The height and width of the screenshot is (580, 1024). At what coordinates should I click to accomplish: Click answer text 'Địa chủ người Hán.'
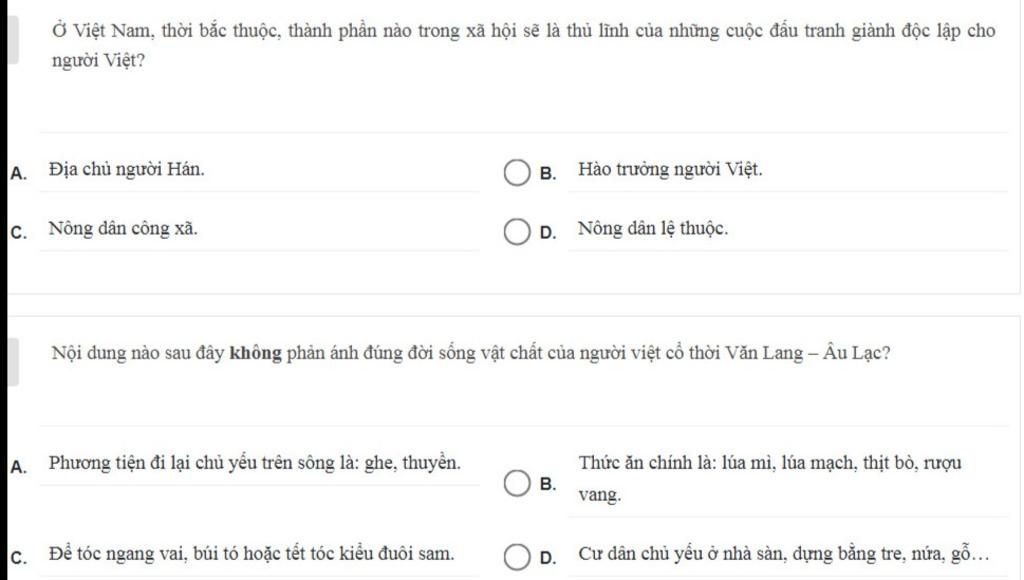pos(127,169)
